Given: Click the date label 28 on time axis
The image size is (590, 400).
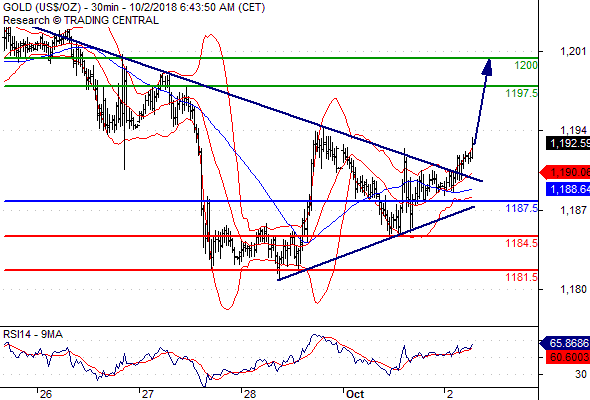Looking at the screenshot, I should pyautogui.click(x=249, y=394).
